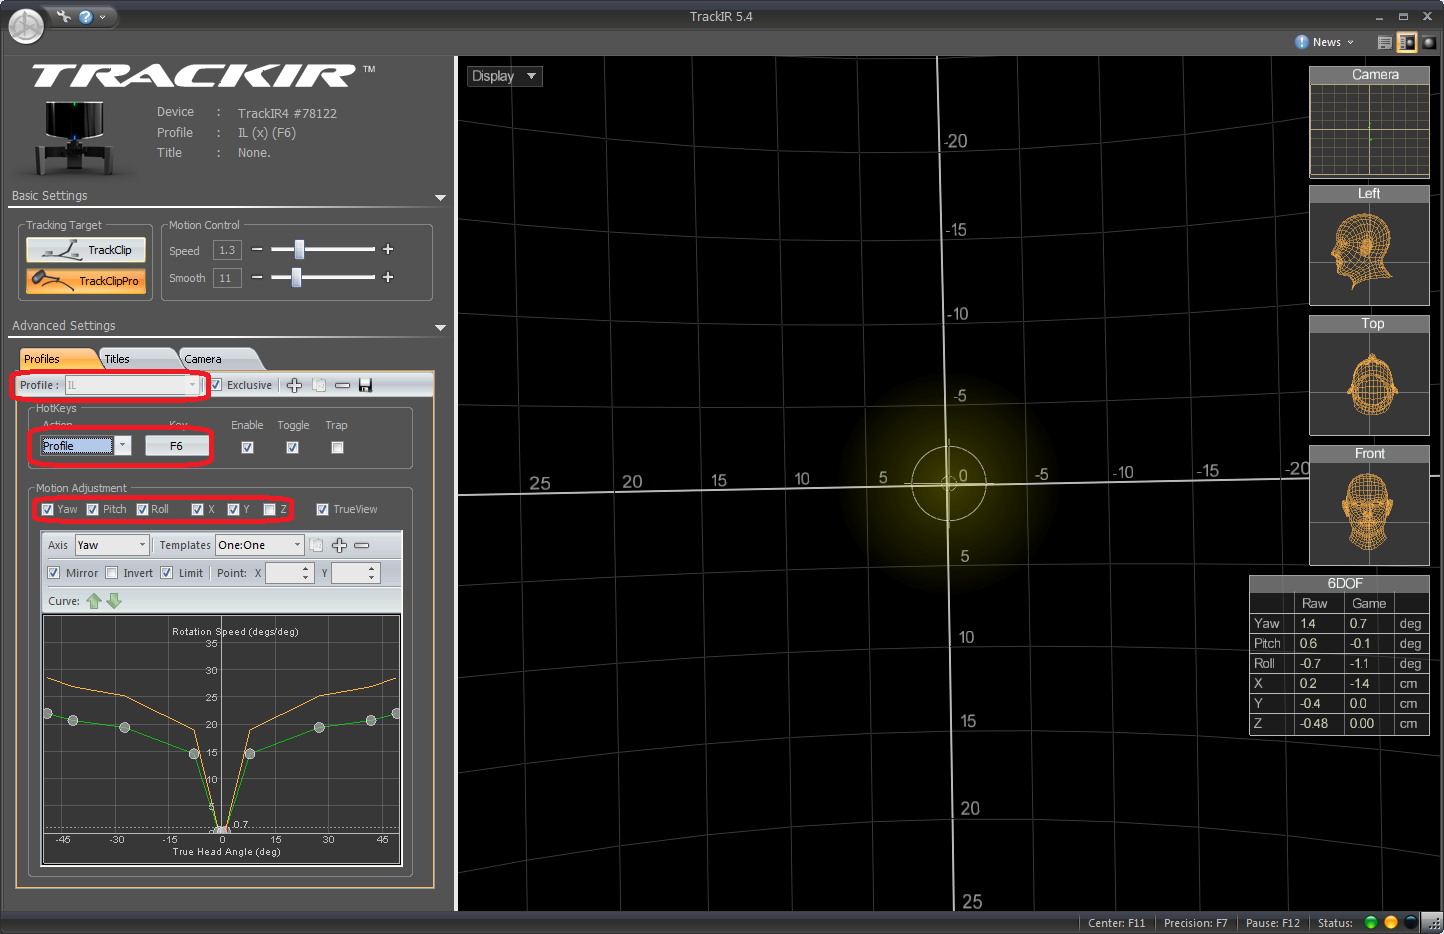The height and width of the screenshot is (934, 1444).
Task: Open the wrench tools icon in title bar
Action: click(64, 16)
